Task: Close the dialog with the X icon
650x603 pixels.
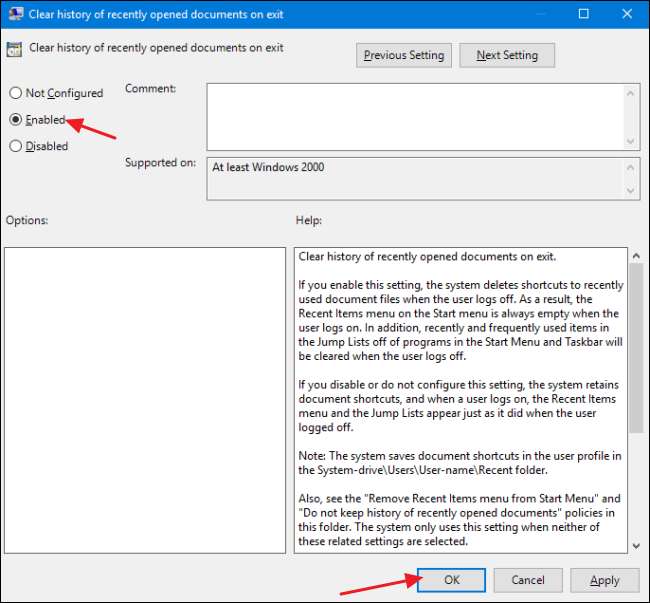Action: coord(627,14)
